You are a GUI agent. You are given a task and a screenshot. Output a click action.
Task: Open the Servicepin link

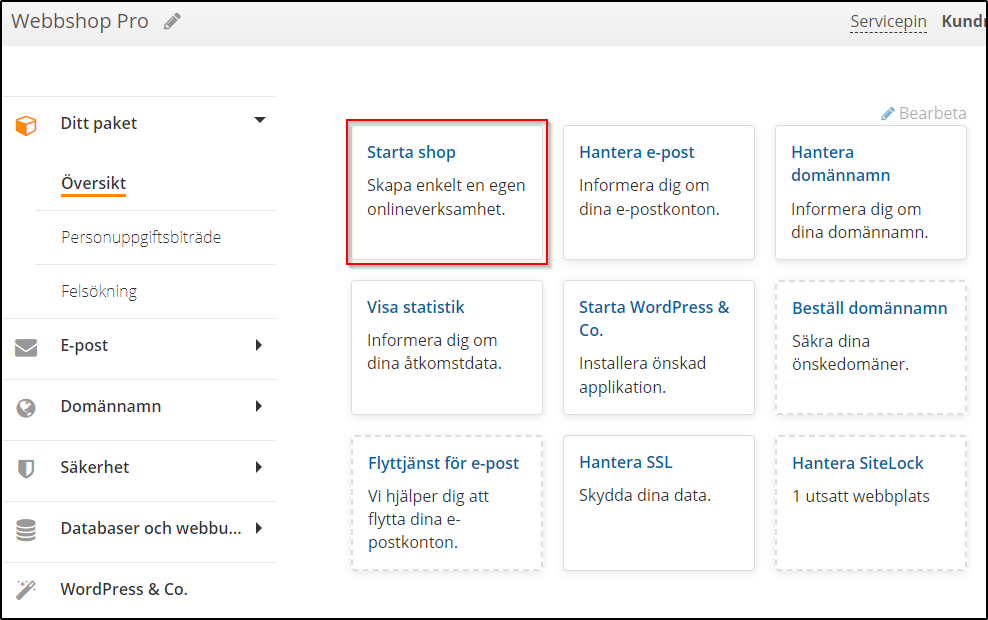click(x=888, y=21)
